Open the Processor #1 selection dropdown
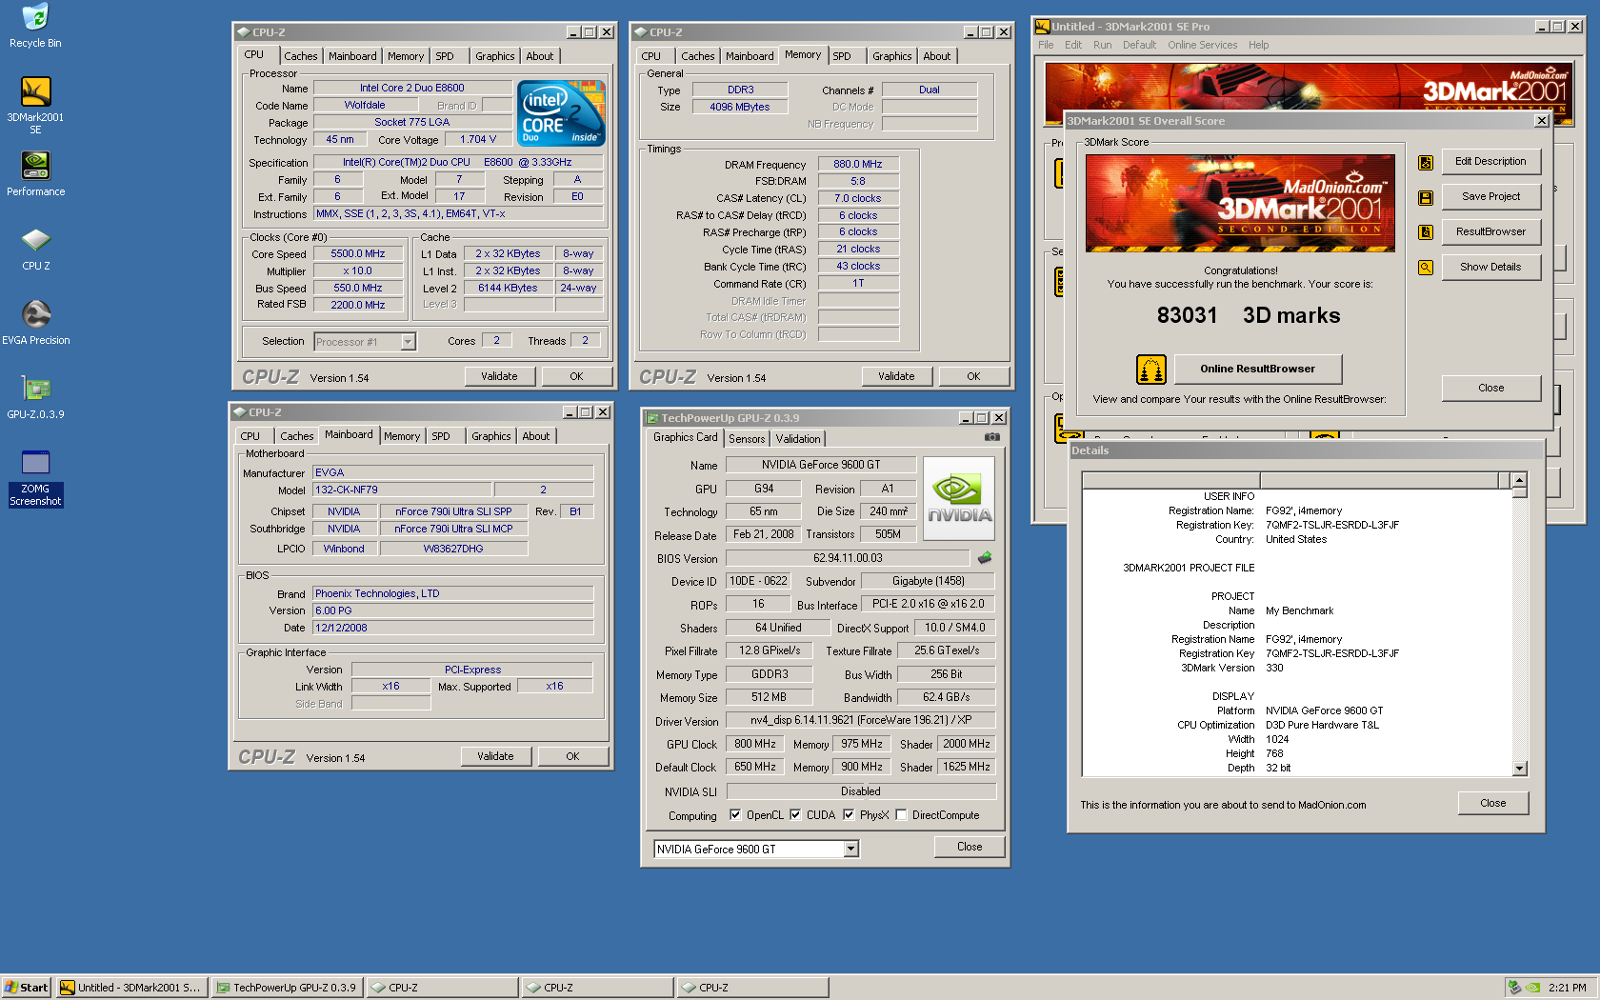 tap(408, 342)
